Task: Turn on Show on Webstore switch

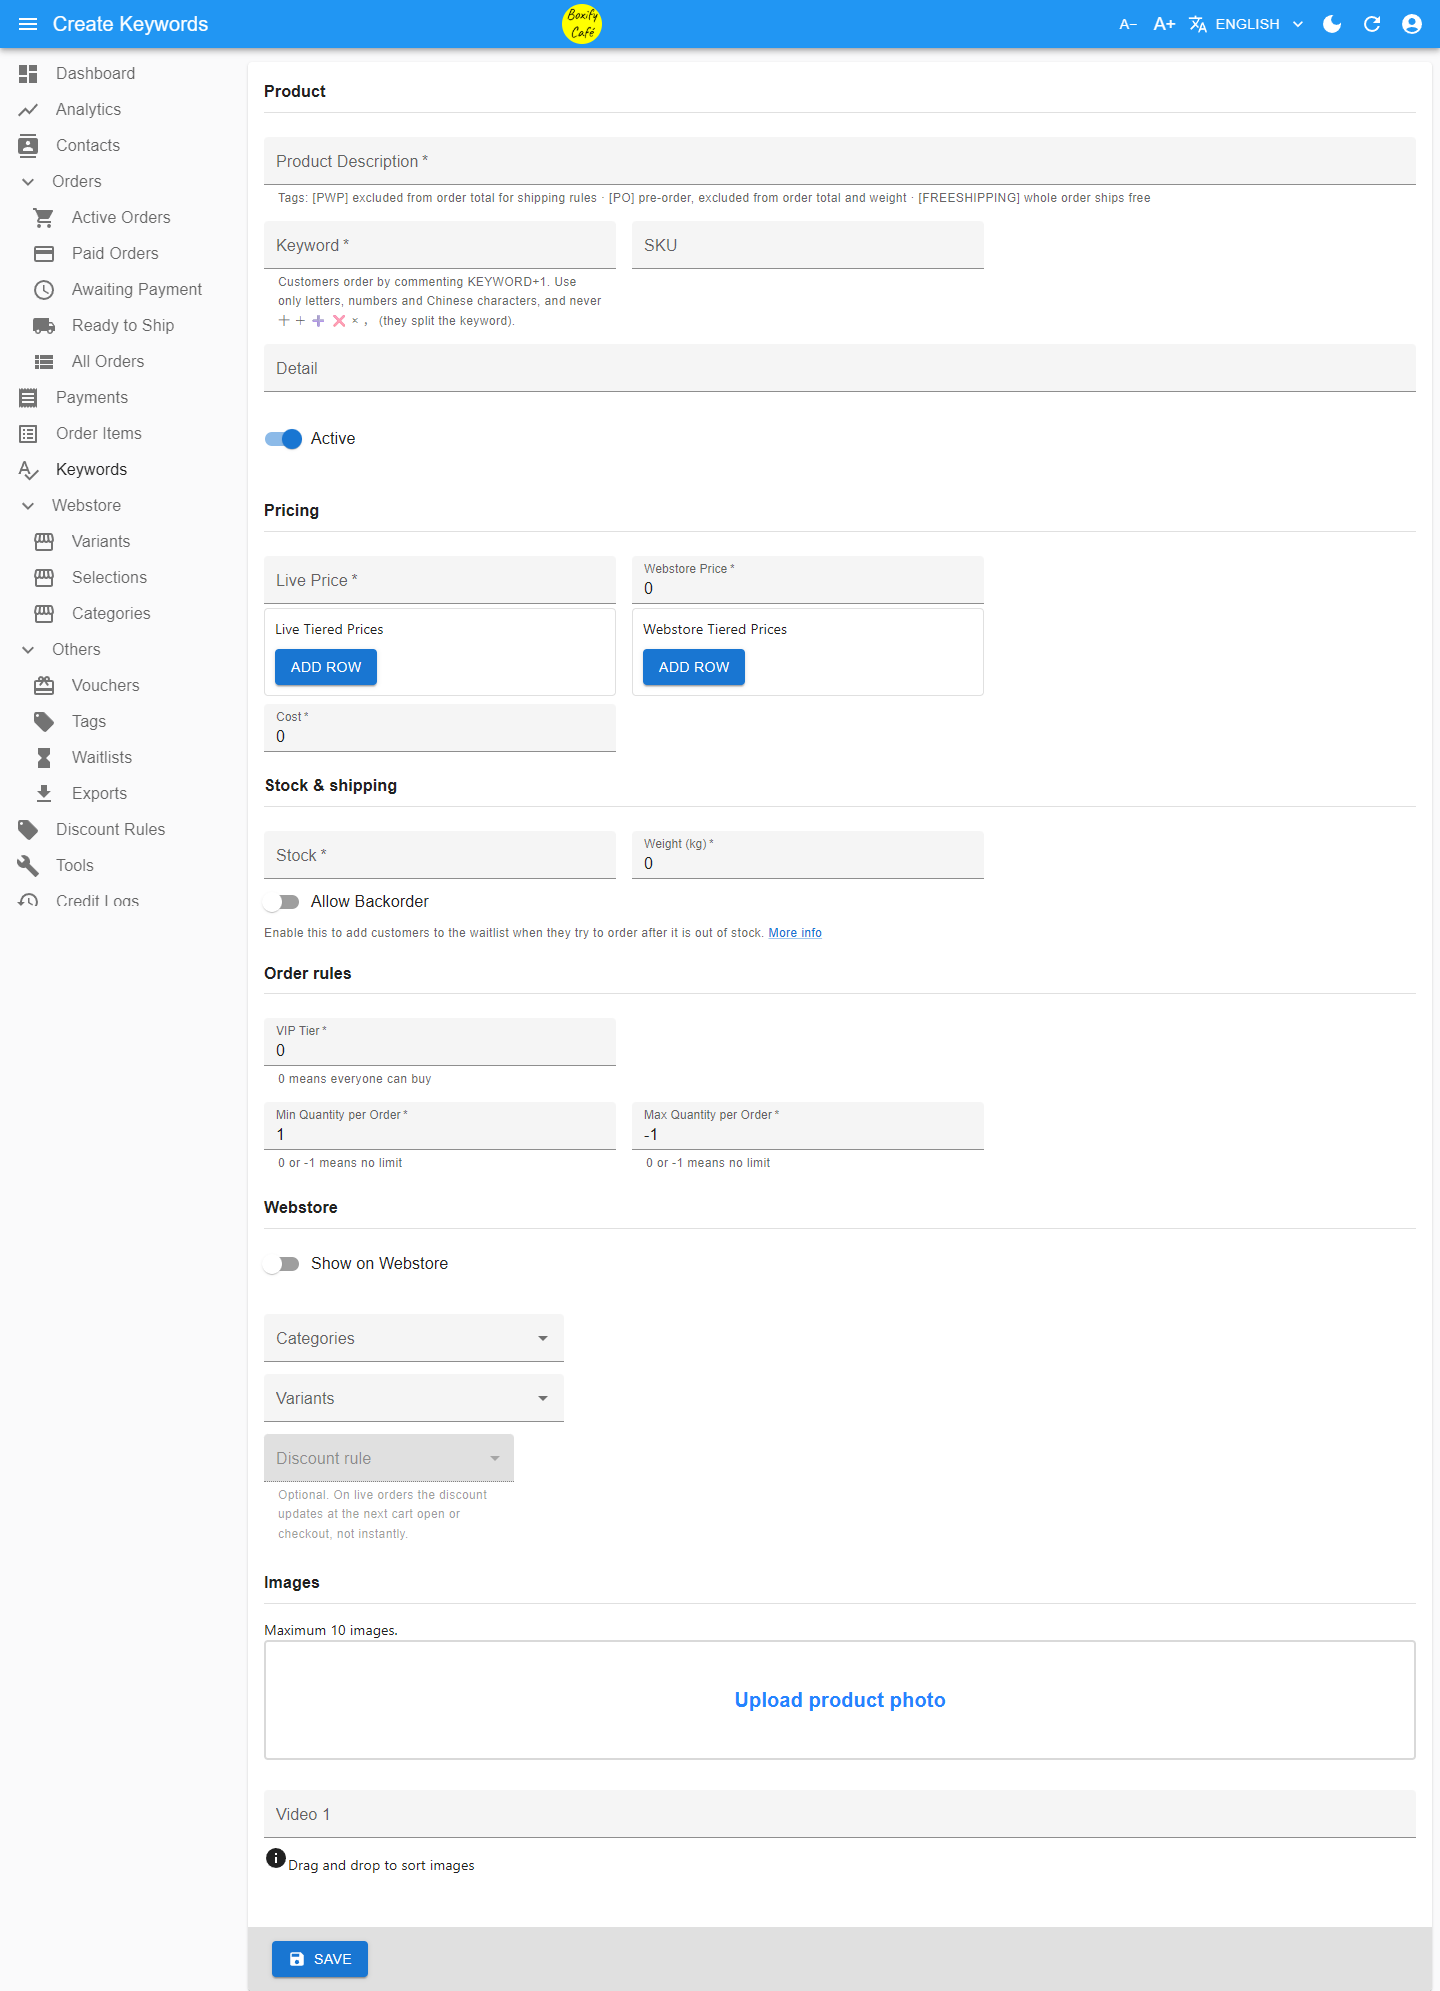Action: tap(283, 1264)
